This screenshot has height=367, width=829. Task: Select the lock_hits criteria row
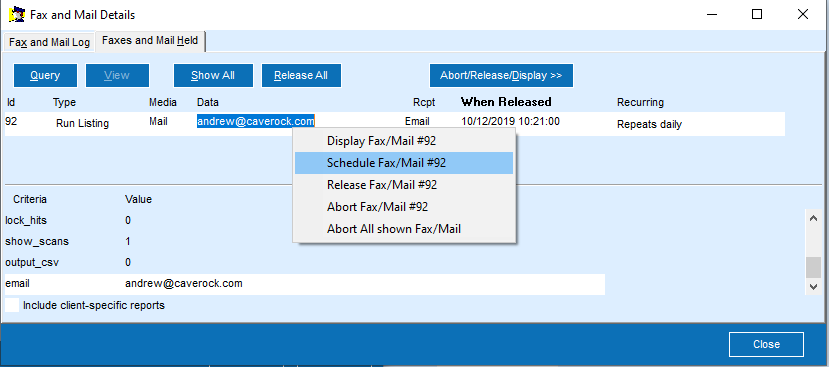click(x=26, y=220)
